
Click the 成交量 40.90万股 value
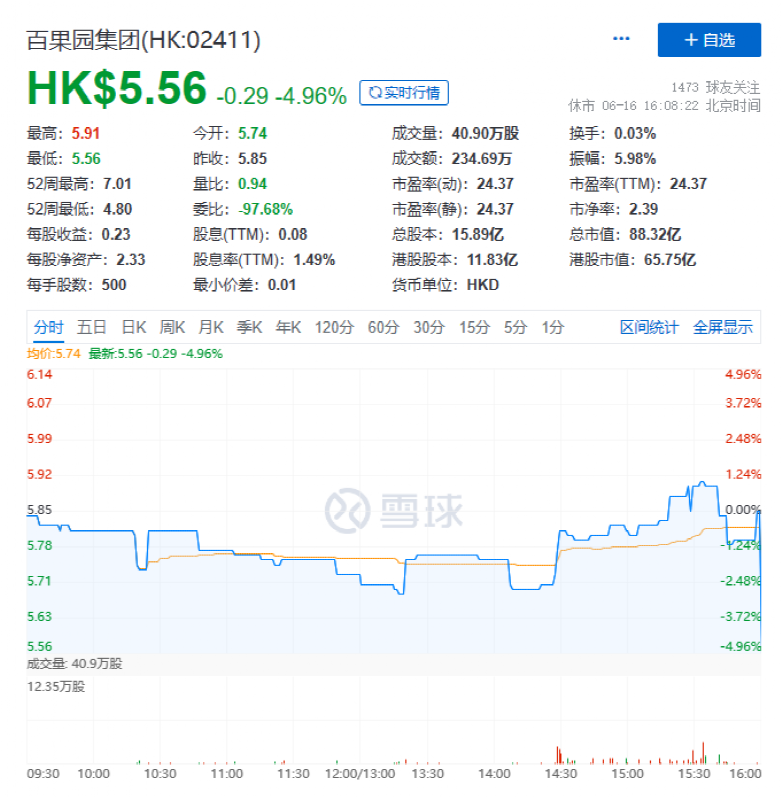pyautogui.click(x=485, y=133)
